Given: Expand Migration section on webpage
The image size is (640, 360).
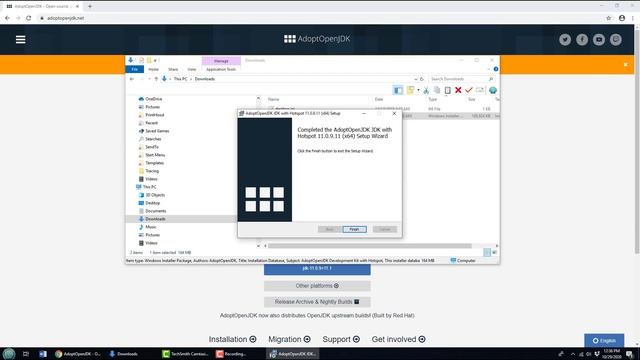Looking at the screenshot, I should tap(289, 339).
